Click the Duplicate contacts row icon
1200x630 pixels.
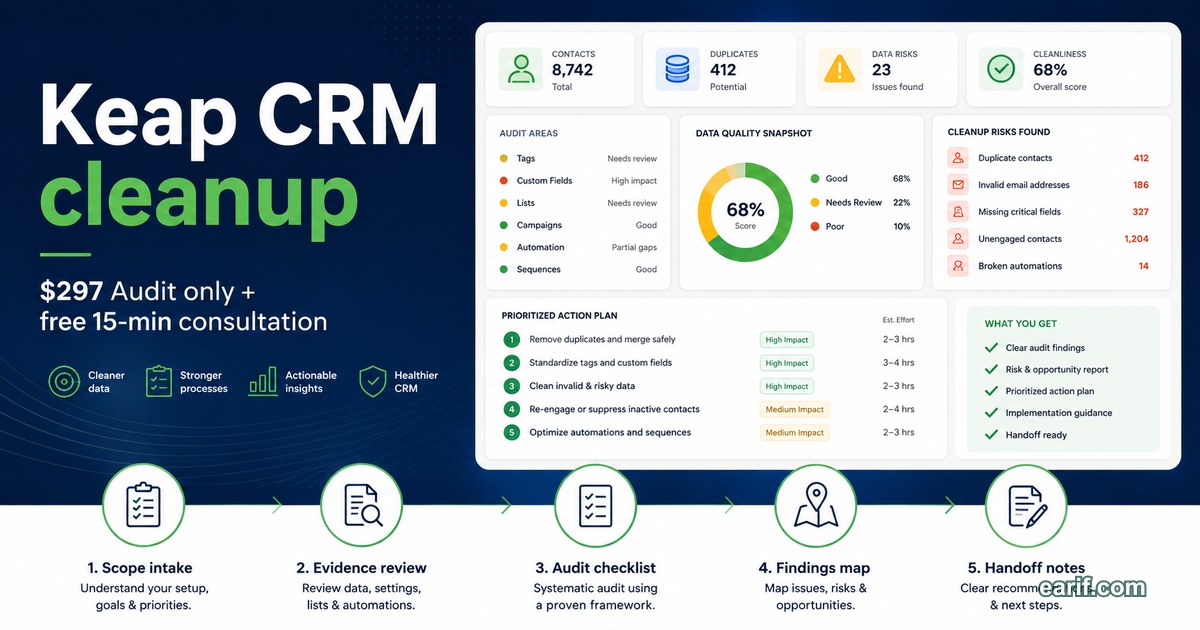(959, 158)
